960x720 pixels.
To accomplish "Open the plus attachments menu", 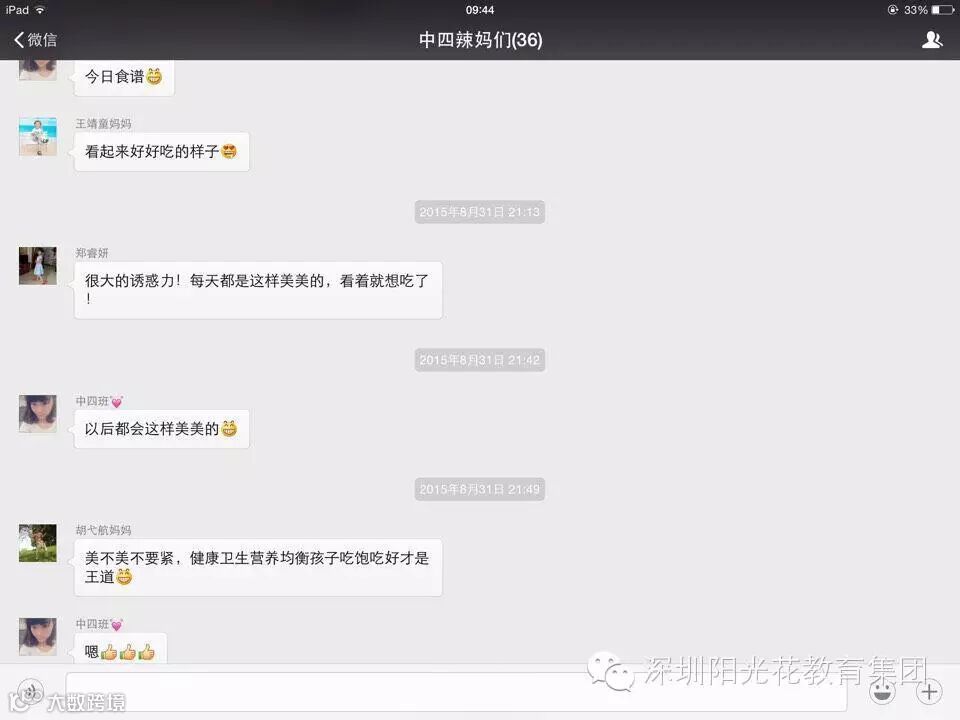I will [x=929, y=692].
